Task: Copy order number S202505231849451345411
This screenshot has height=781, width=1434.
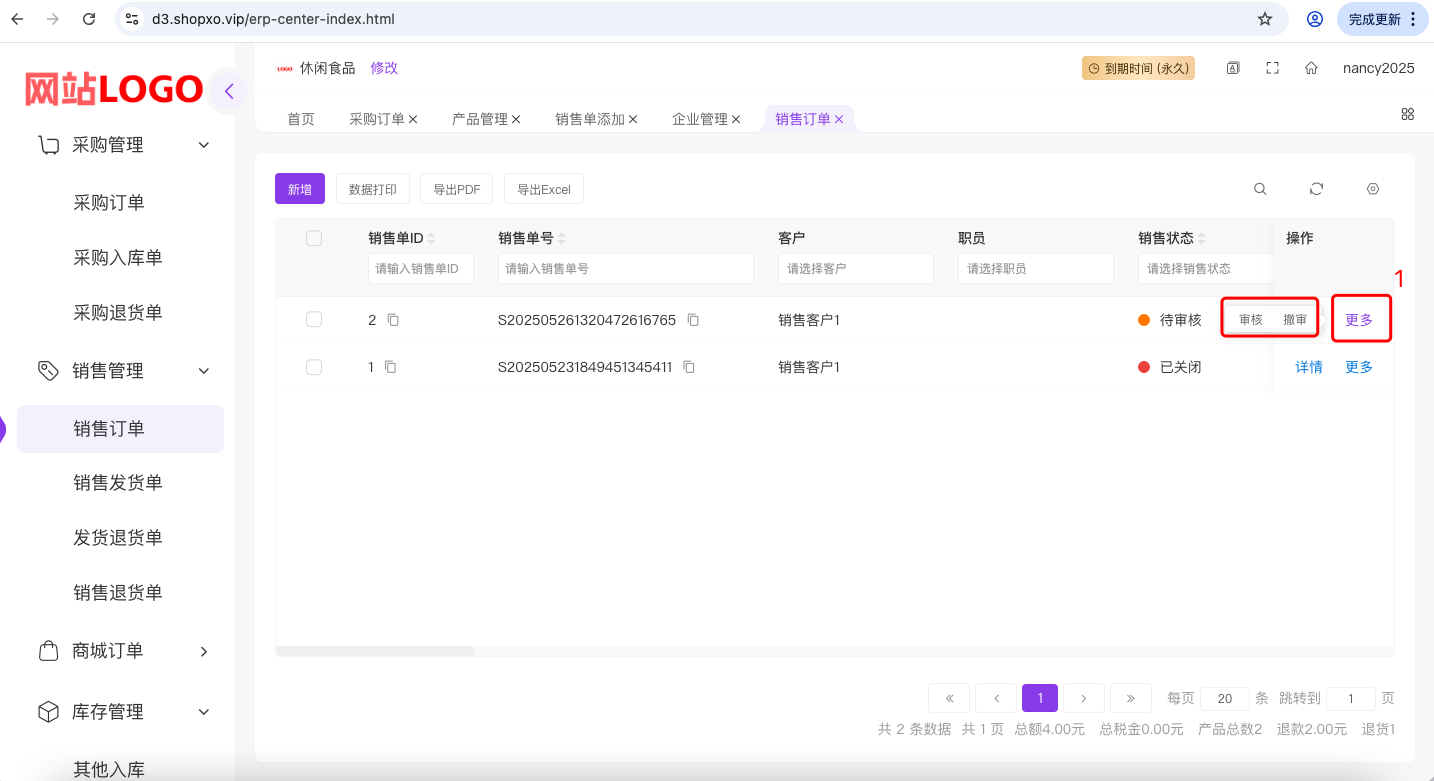Action: [x=689, y=367]
